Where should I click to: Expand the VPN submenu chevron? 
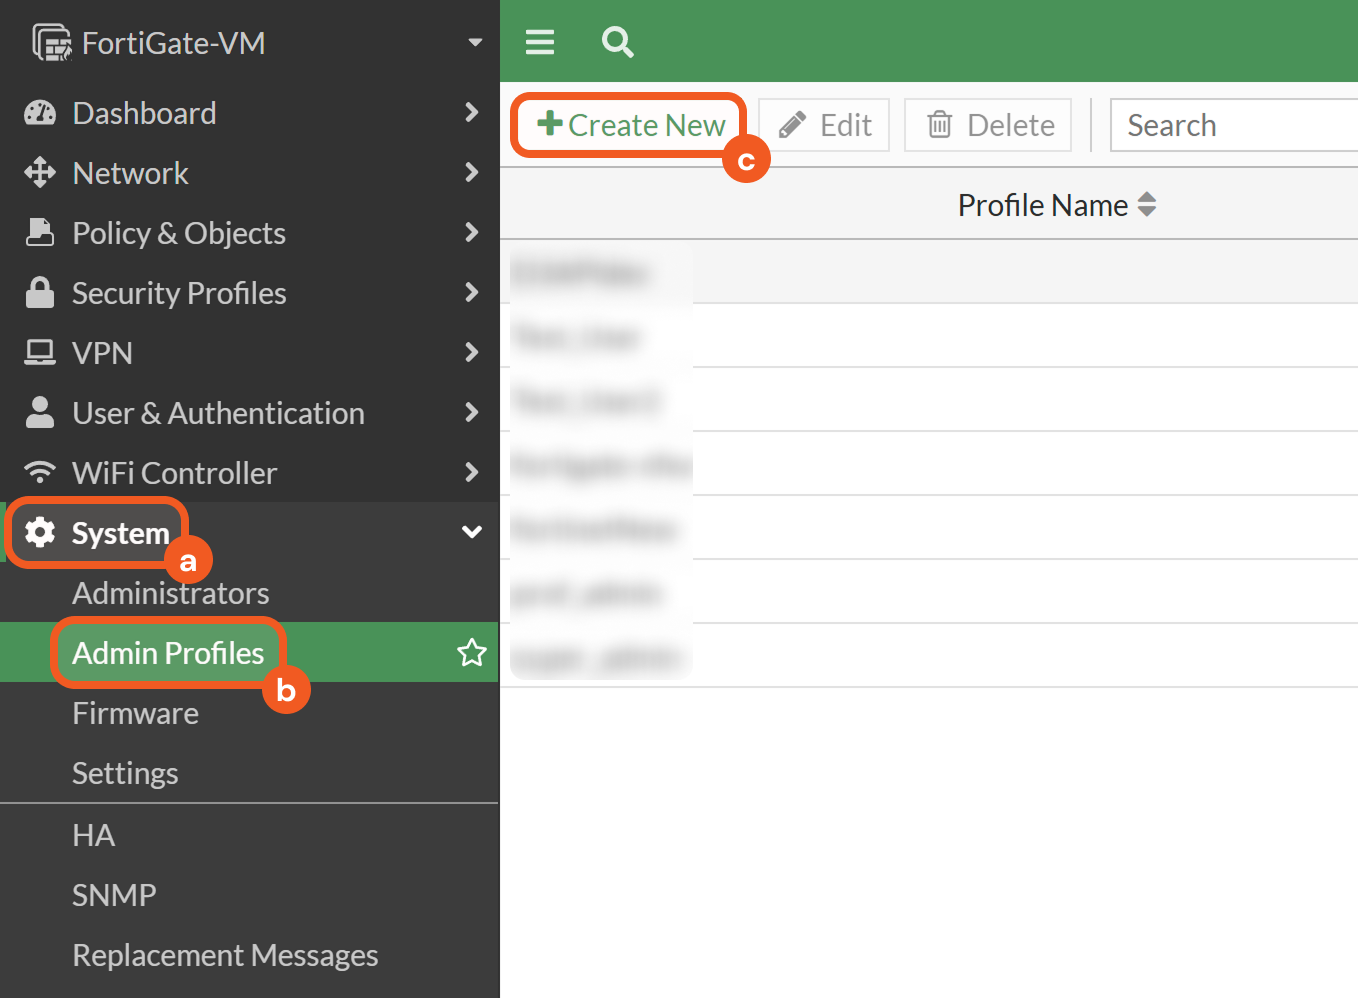(471, 353)
